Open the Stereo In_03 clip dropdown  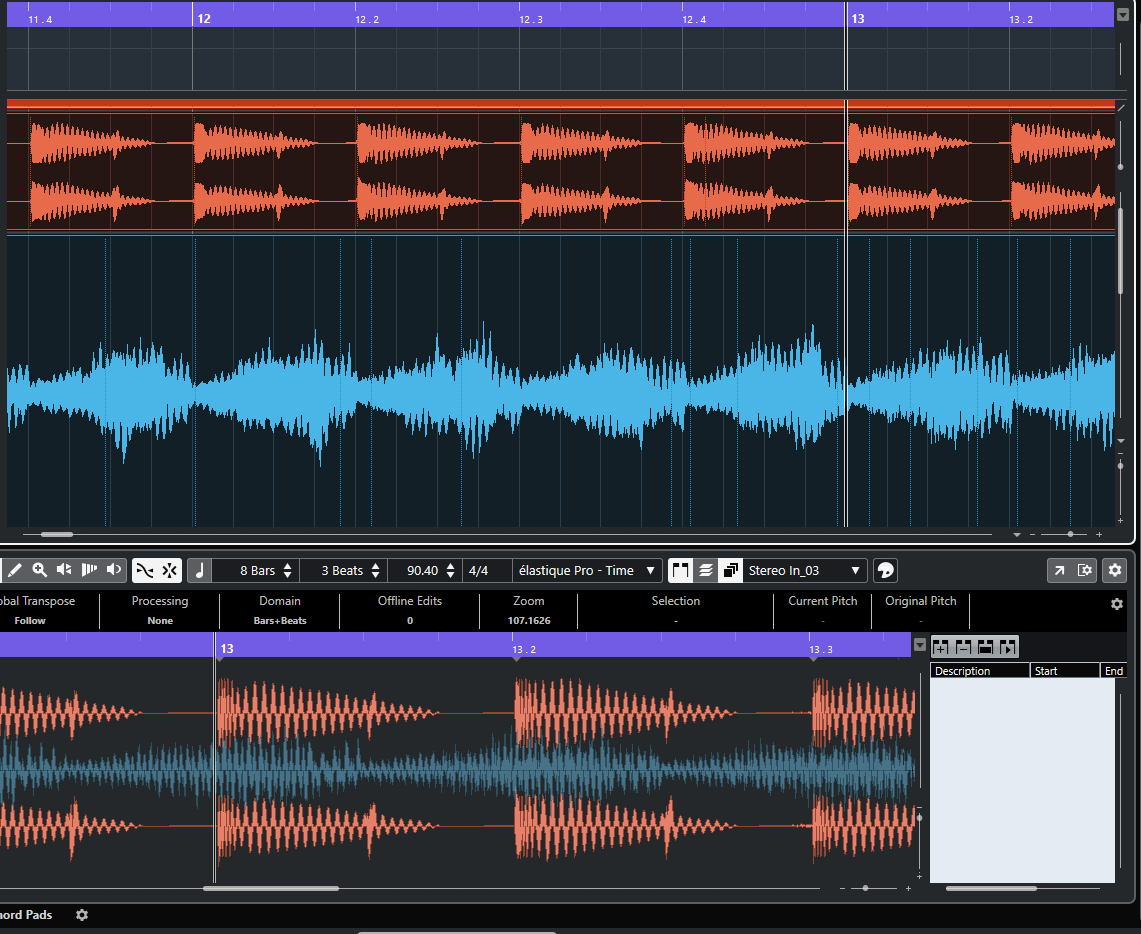pos(804,570)
